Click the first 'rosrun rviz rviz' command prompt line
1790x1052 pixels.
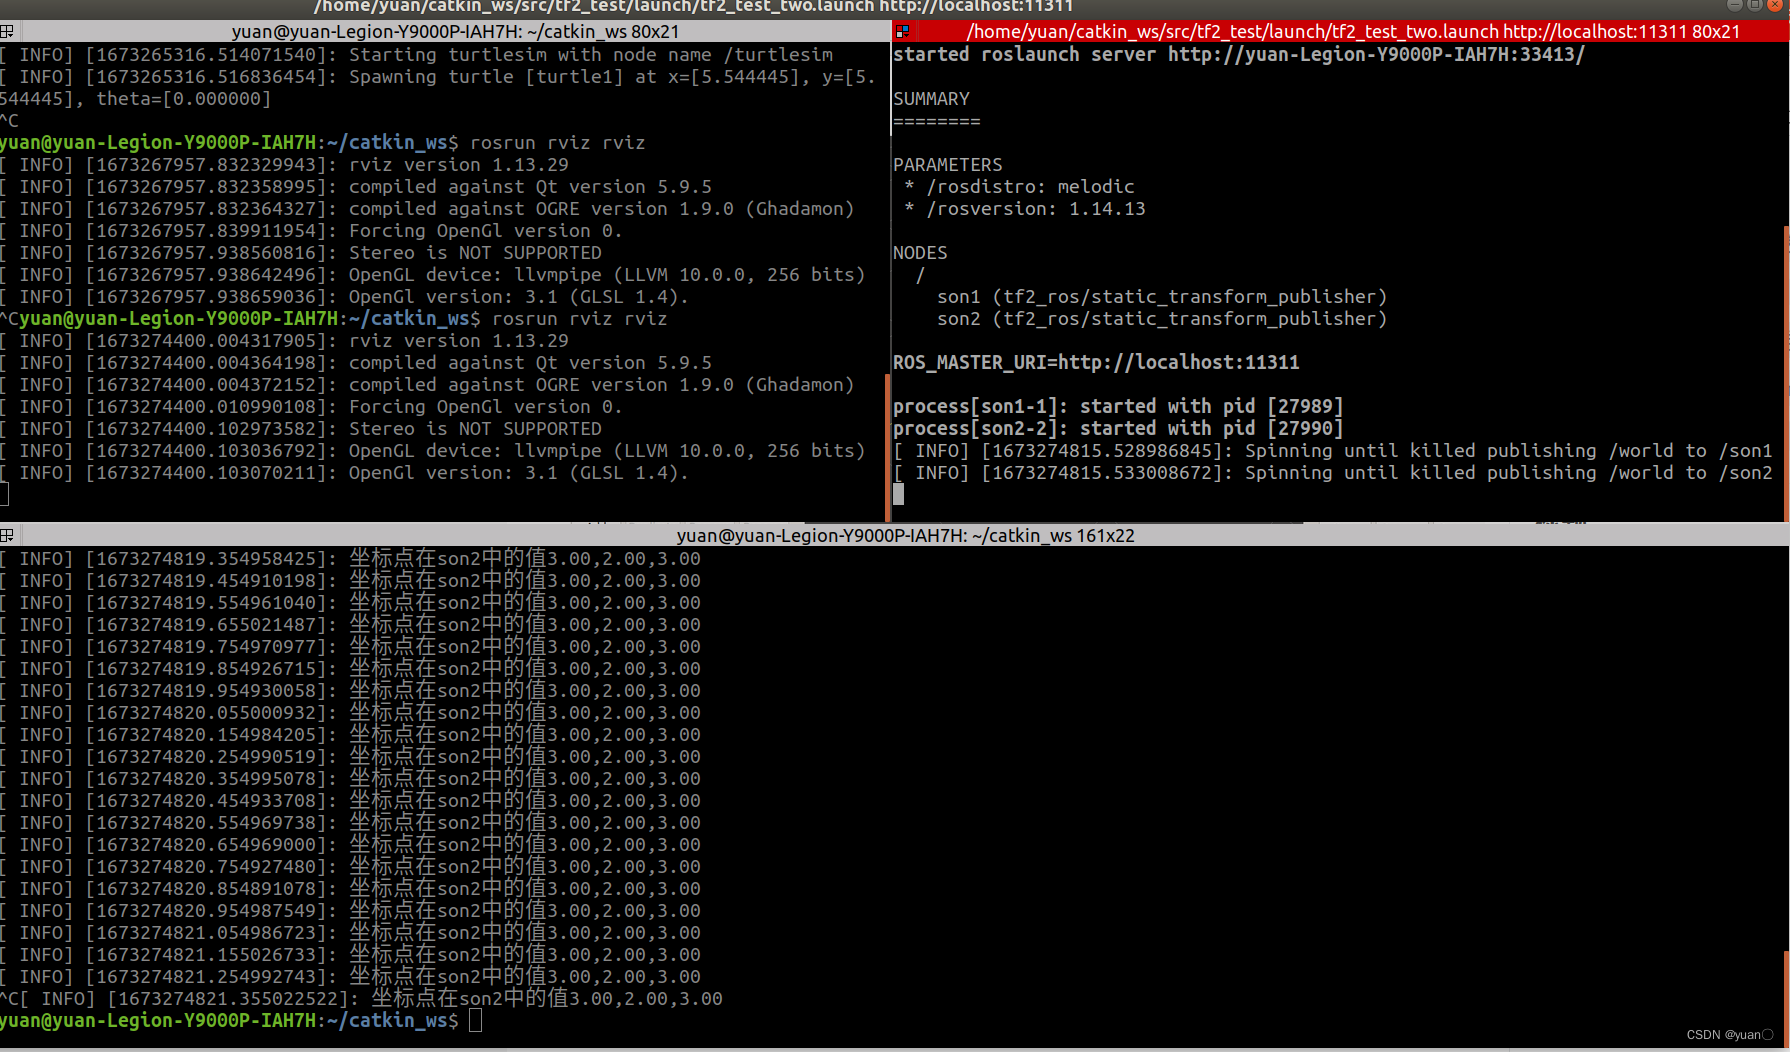pyautogui.click(x=322, y=143)
